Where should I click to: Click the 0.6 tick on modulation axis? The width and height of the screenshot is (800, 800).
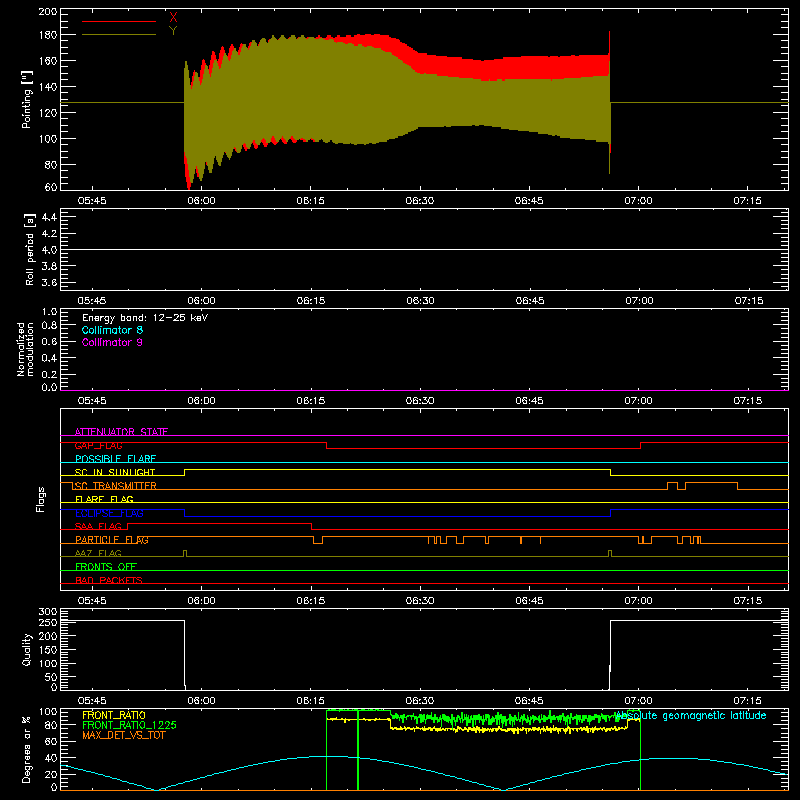(x=49, y=341)
